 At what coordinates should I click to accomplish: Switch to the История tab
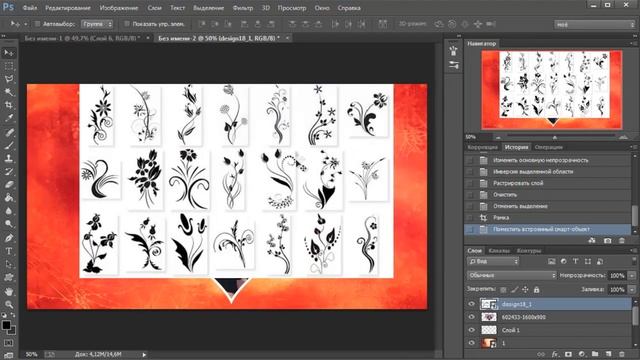pos(516,147)
